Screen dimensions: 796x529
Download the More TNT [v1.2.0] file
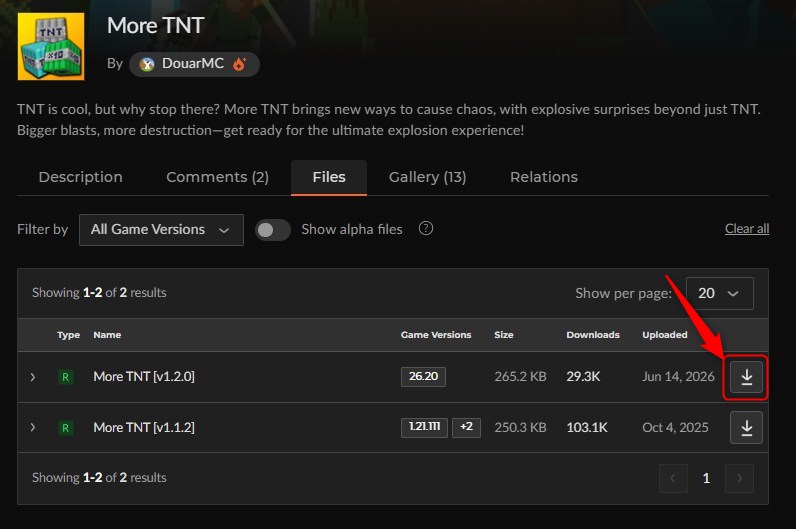[x=746, y=377]
